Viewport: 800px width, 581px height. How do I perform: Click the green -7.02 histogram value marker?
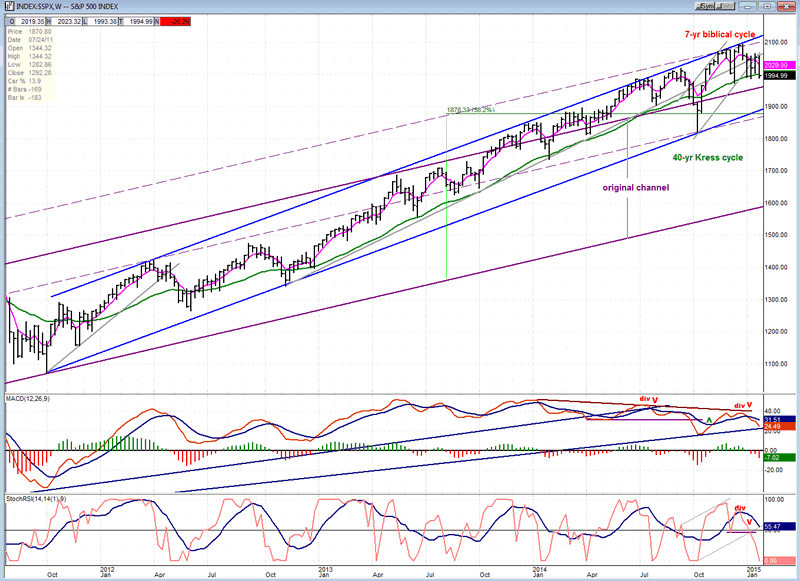point(780,458)
